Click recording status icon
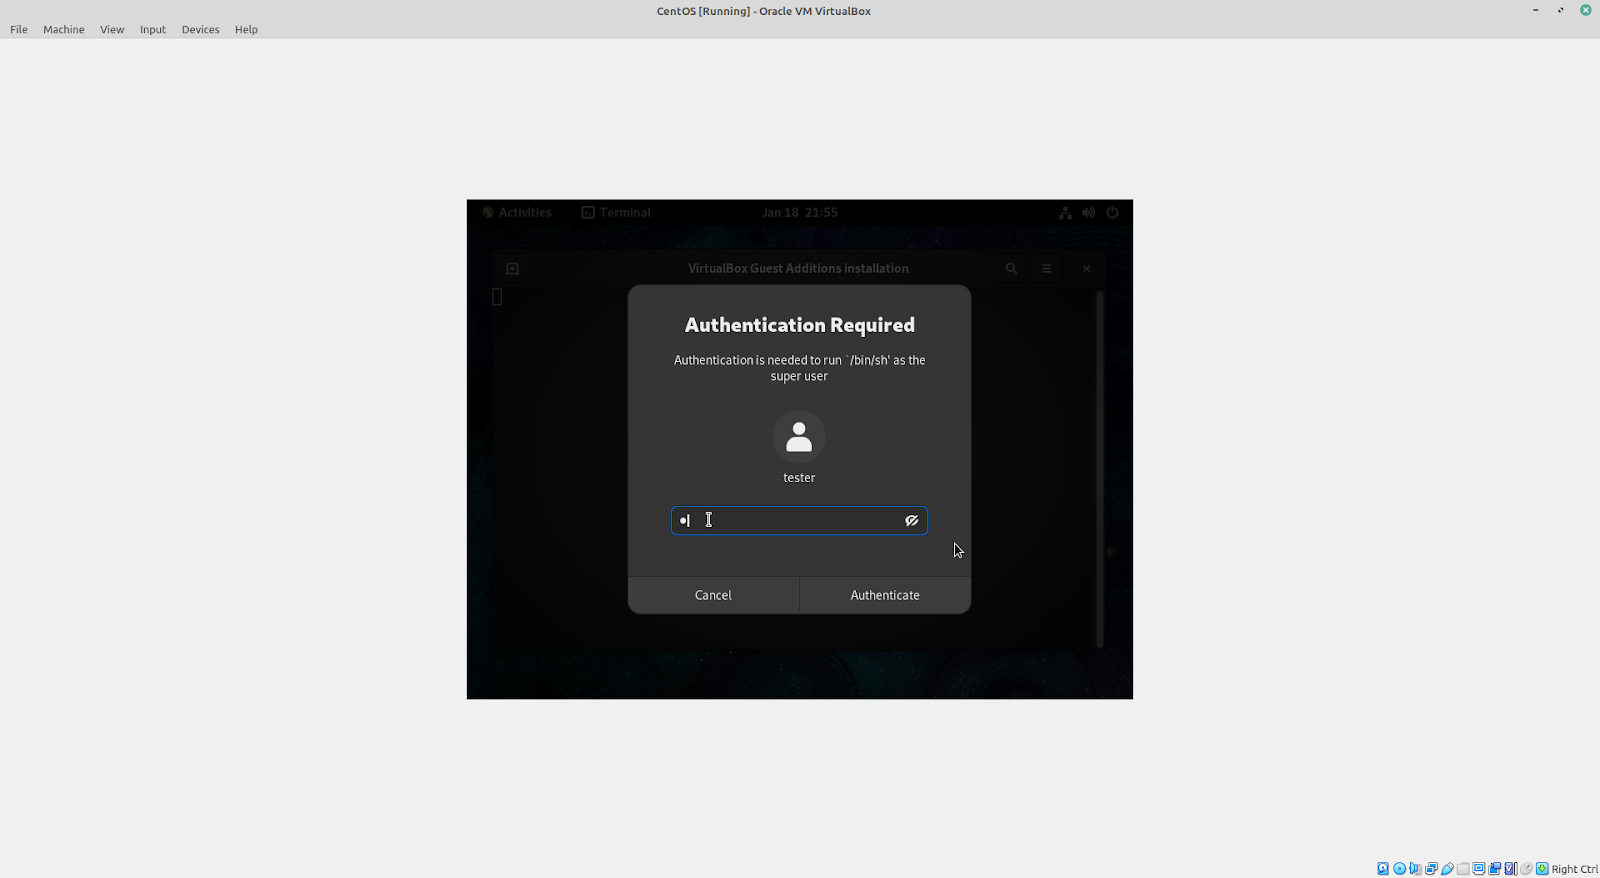 tap(1494, 868)
